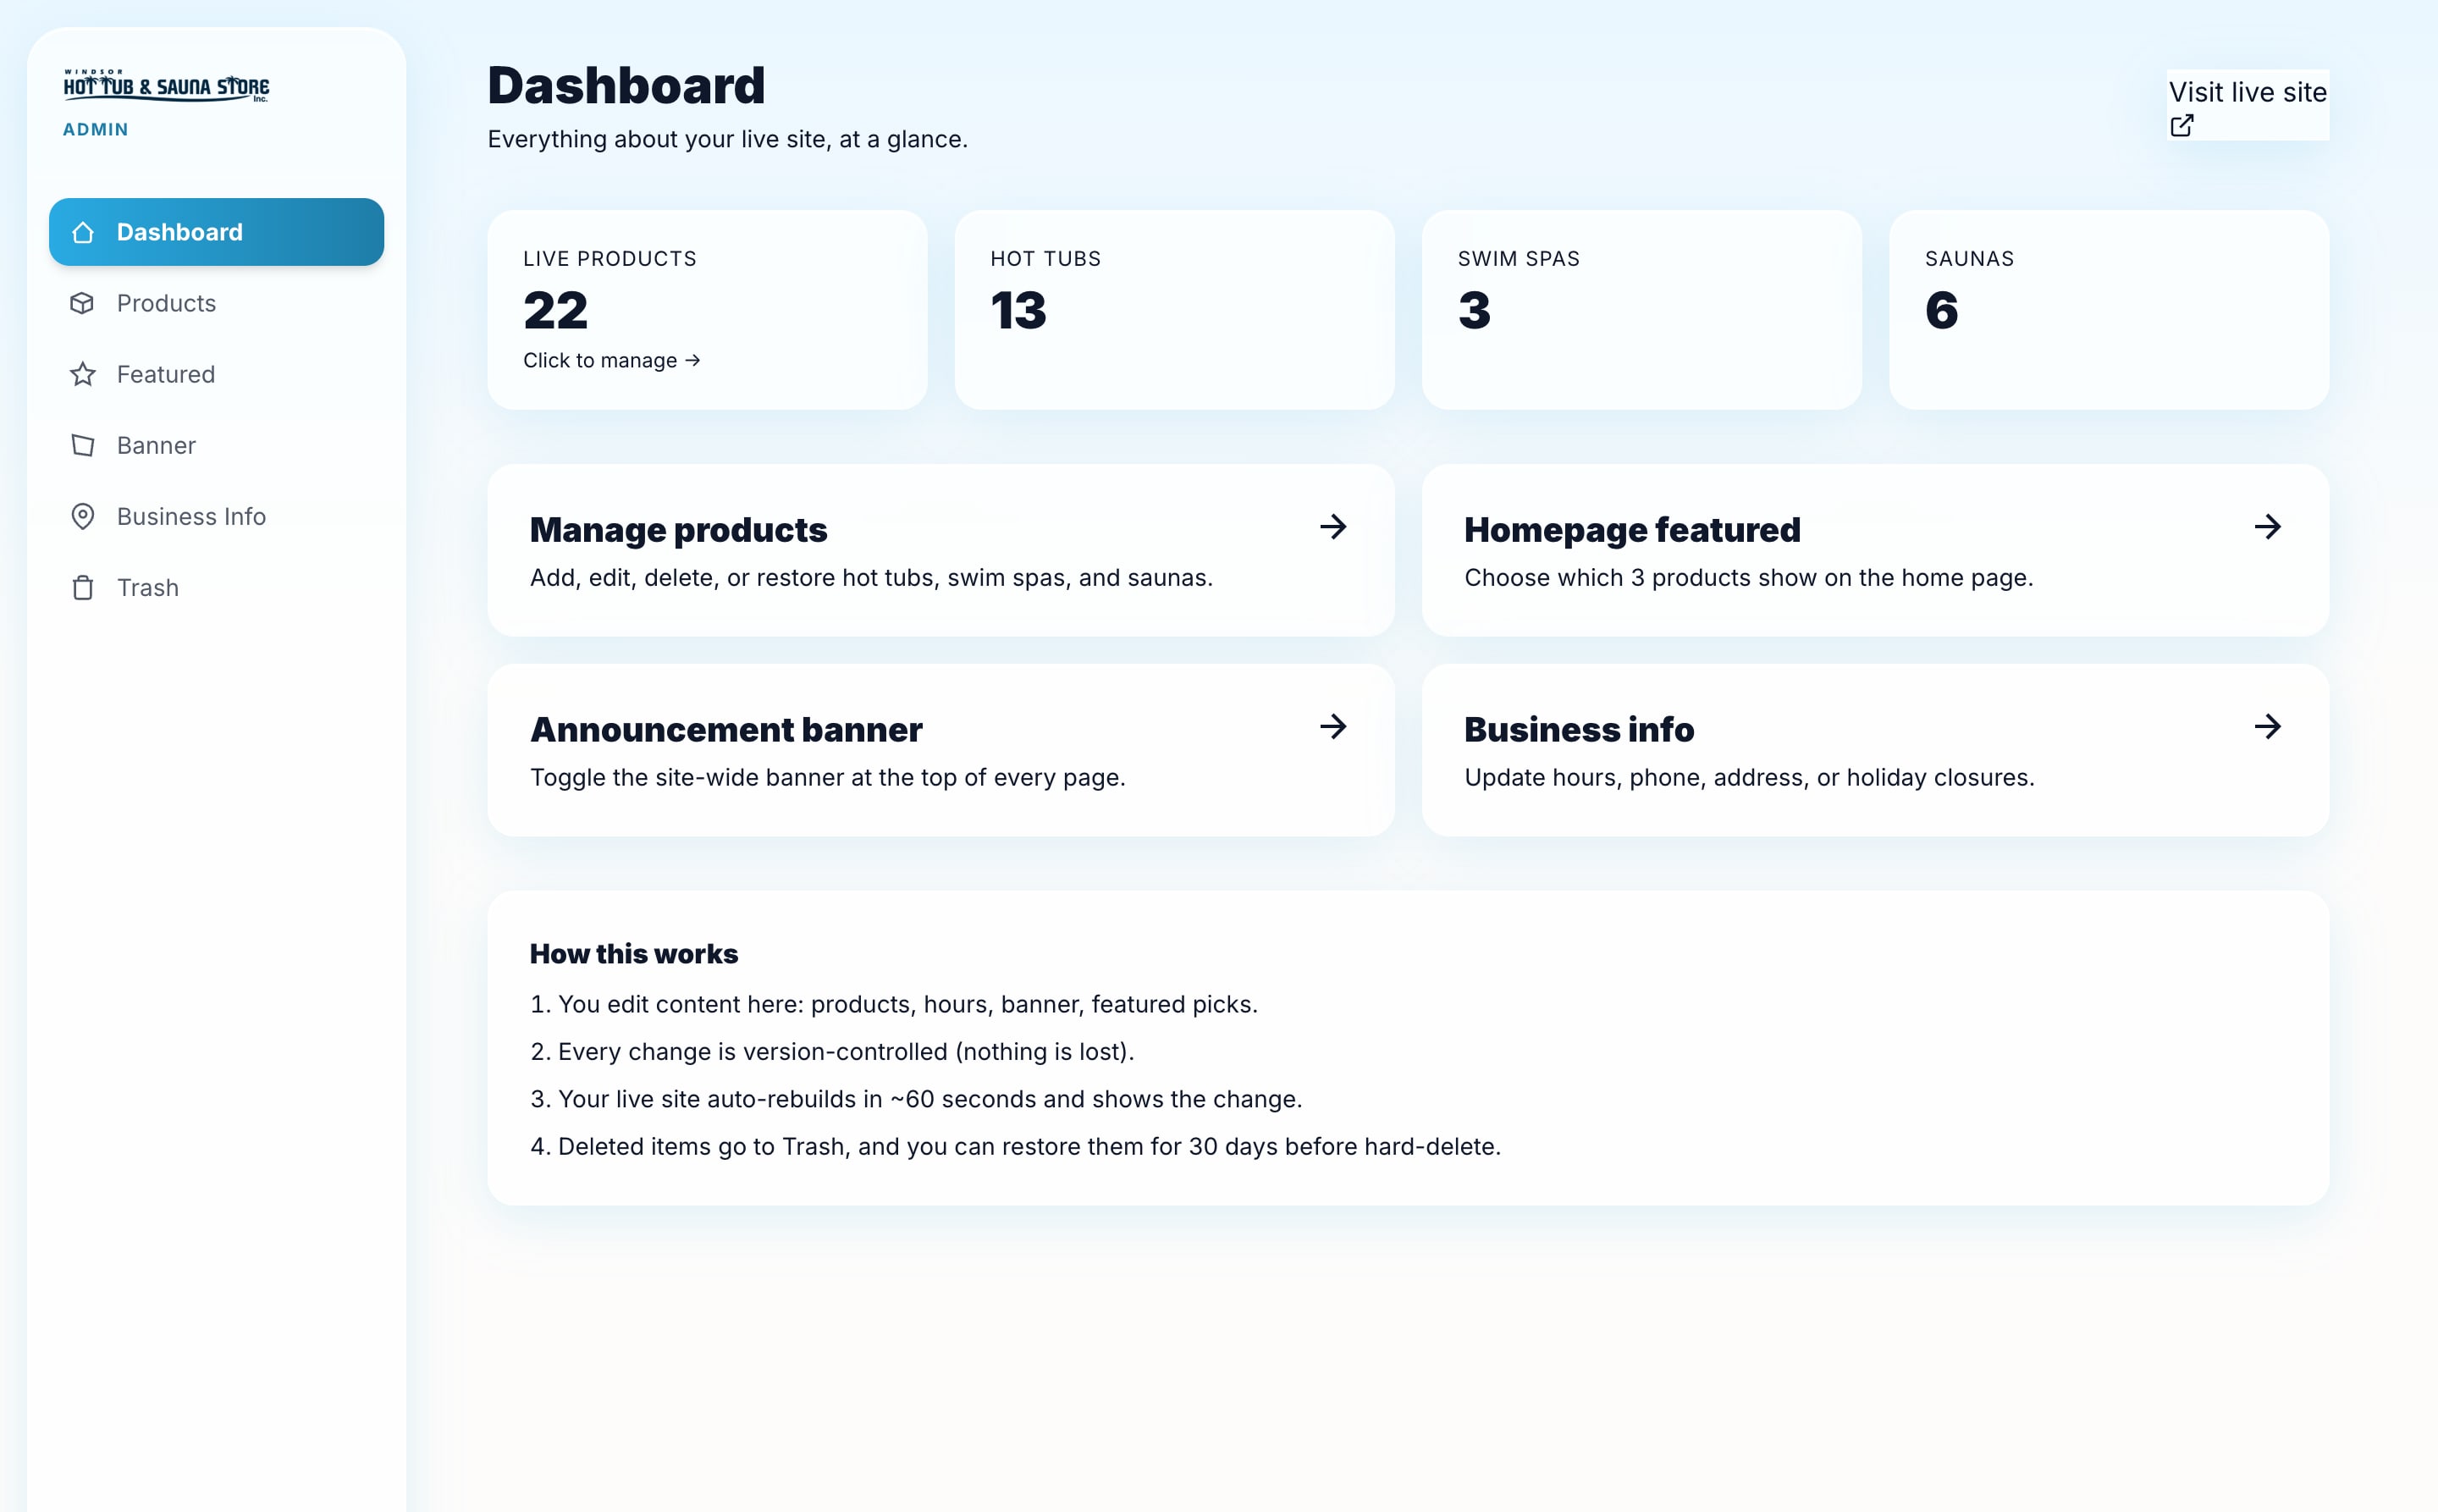Click the ADMIN label under logo
This screenshot has height=1512, width=2438.
[x=96, y=129]
